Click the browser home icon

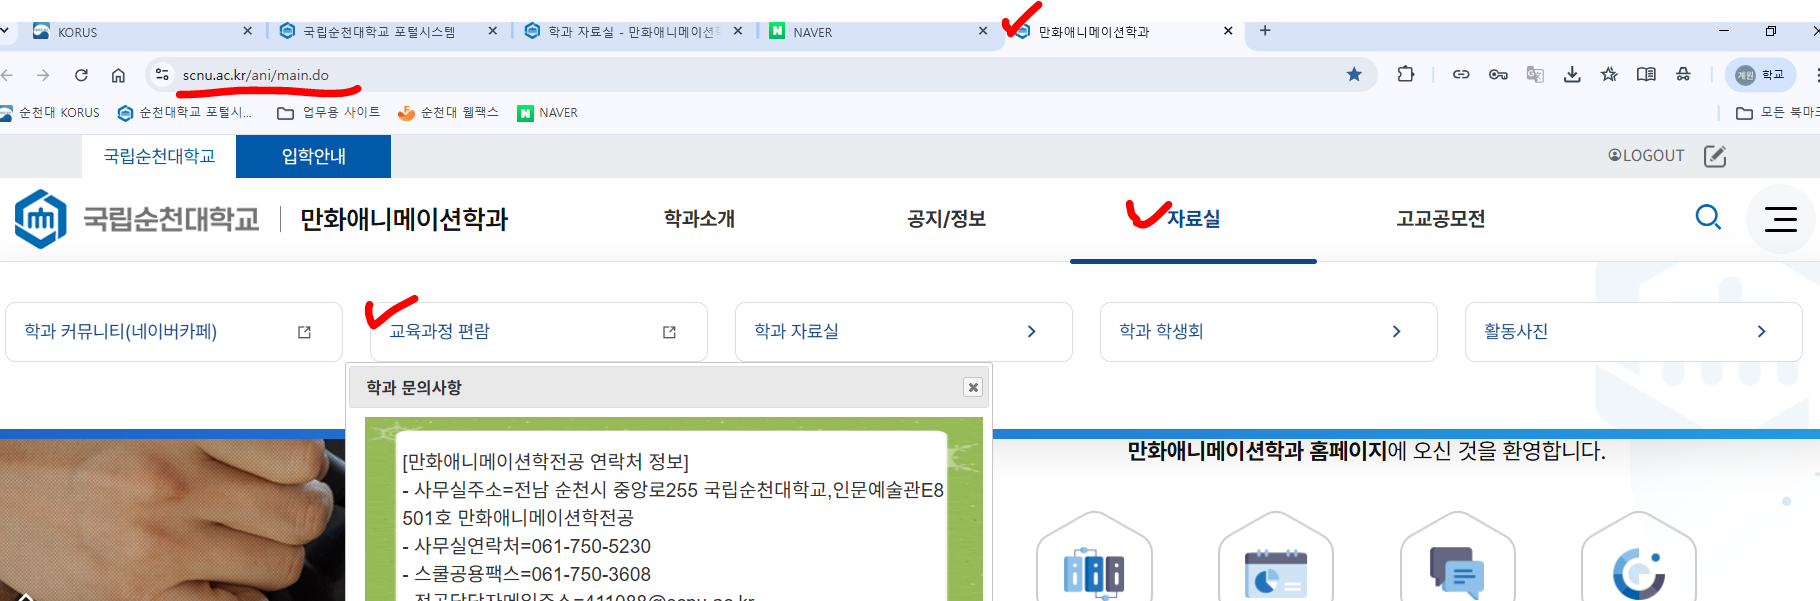click(118, 75)
